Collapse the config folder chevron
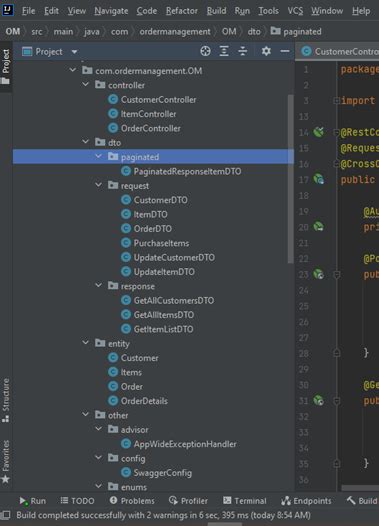This screenshot has width=379, height=526. (x=99, y=457)
